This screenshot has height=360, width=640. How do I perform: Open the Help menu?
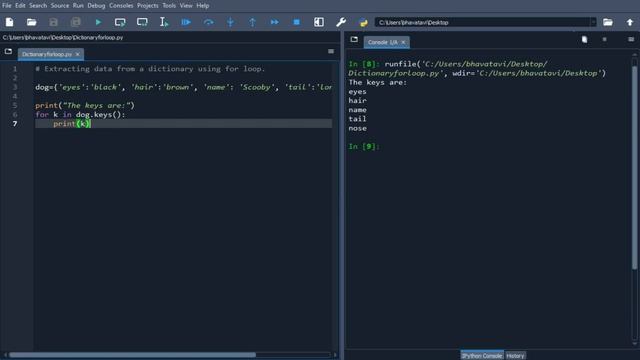coord(203,6)
